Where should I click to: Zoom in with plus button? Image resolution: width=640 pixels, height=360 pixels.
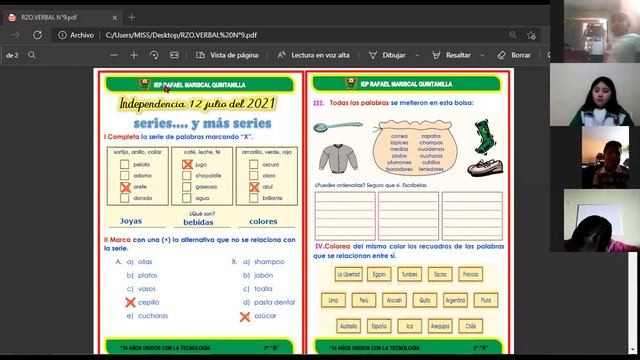click(x=134, y=55)
